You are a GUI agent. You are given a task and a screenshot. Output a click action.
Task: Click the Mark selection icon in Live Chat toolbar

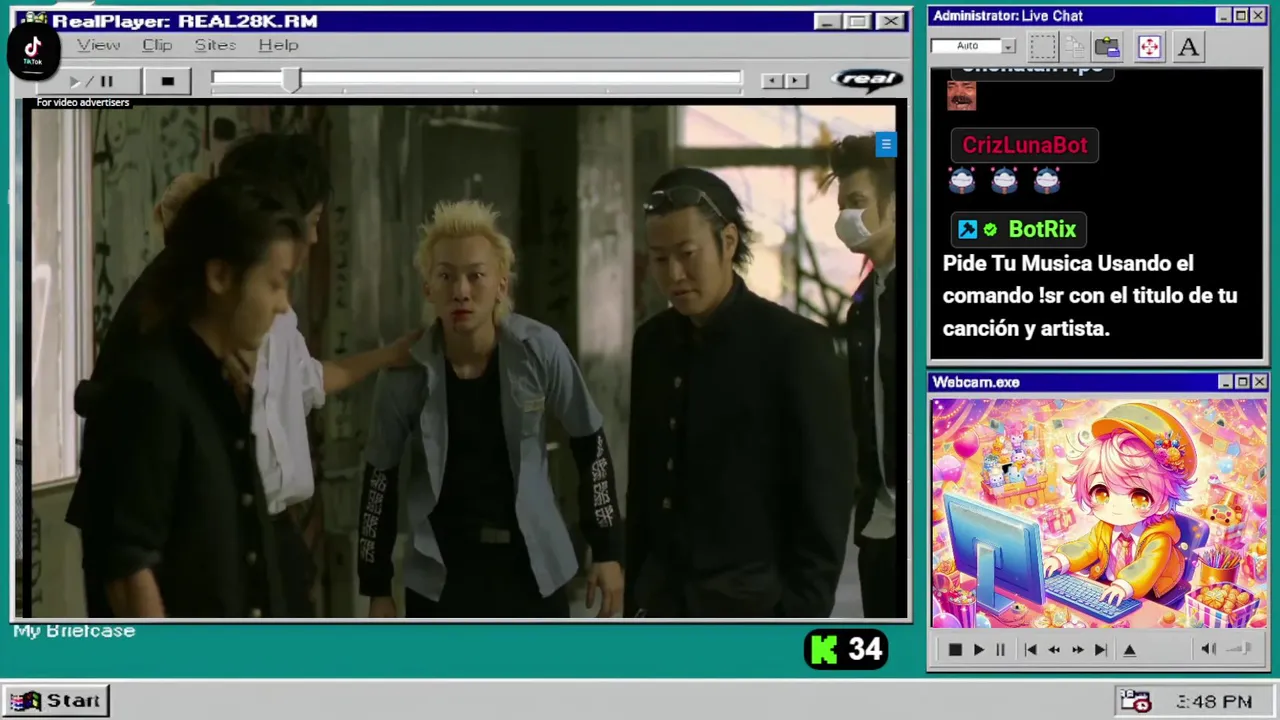pos(1043,47)
